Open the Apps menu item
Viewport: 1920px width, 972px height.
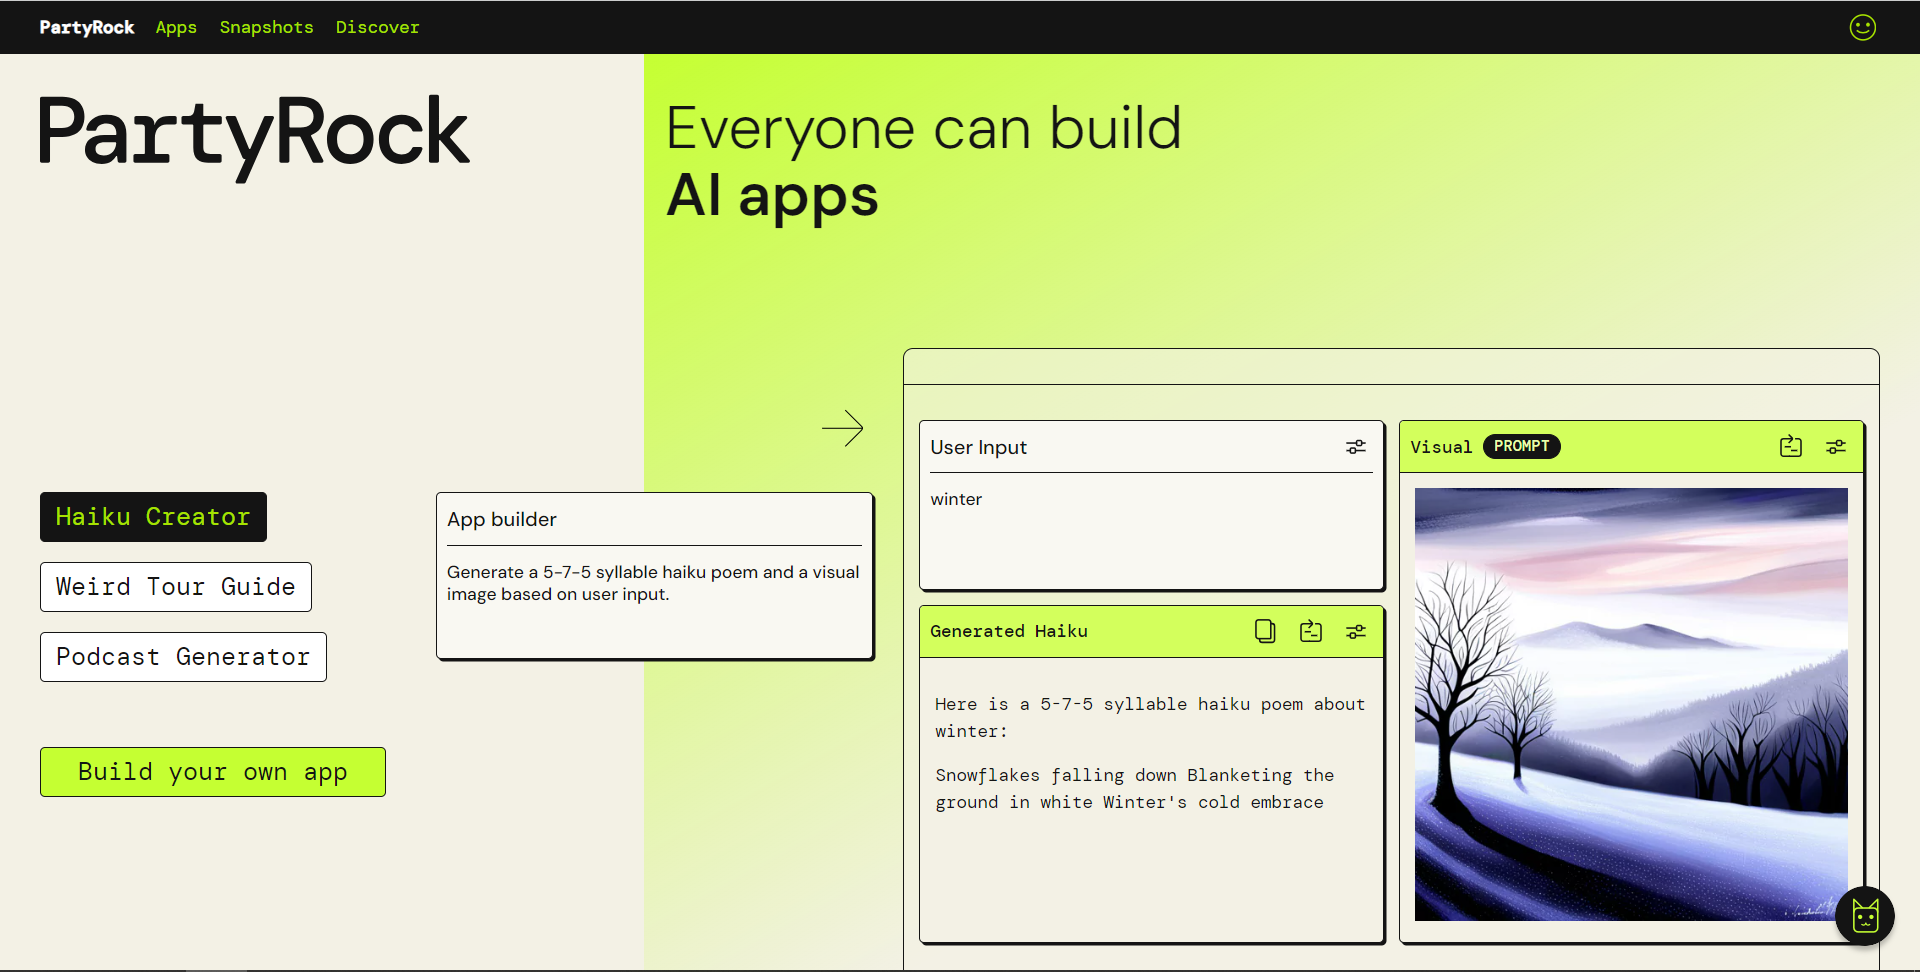(176, 27)
